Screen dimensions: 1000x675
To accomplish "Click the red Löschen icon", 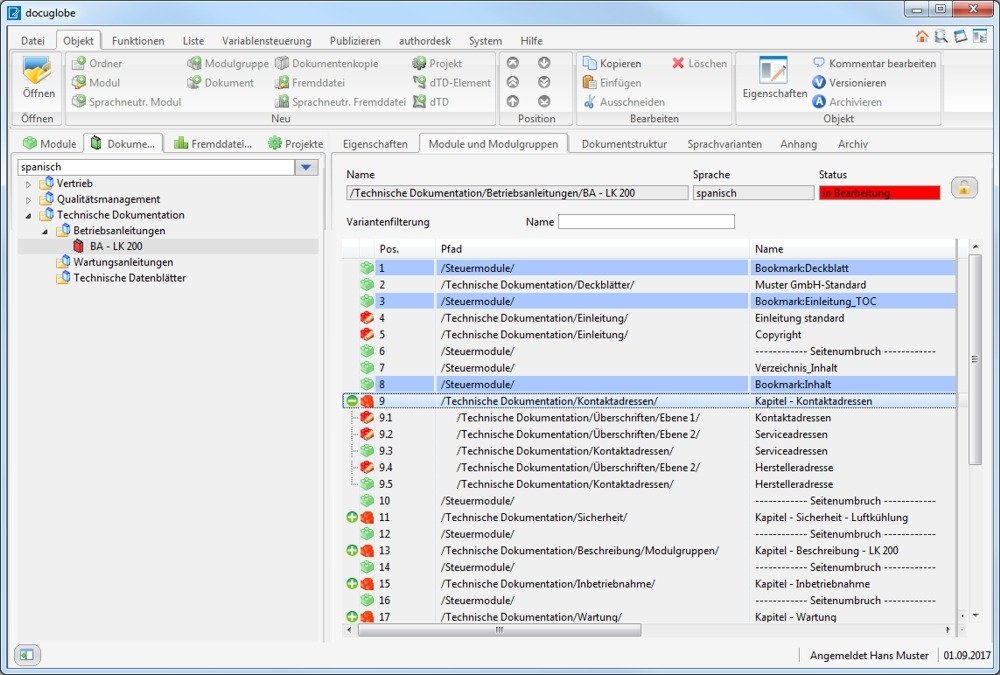I will click(x=679, y=64).
